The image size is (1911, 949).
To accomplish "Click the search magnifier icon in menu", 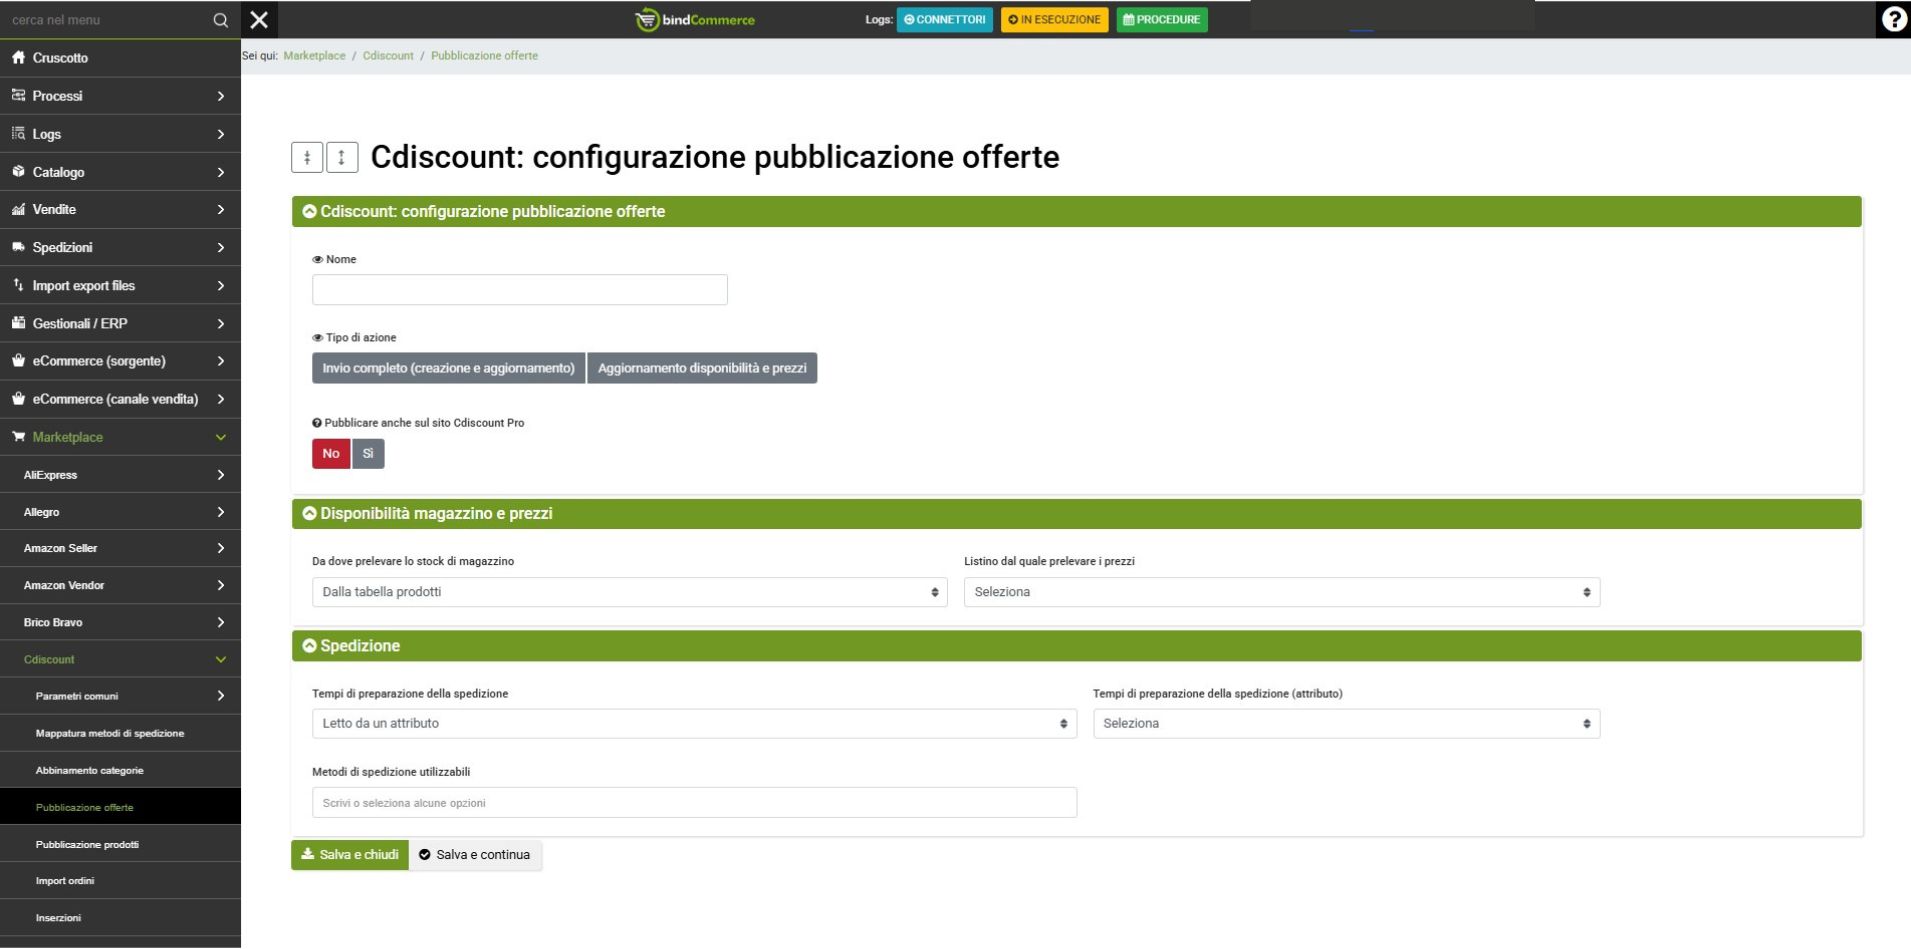I will point(221,20).
